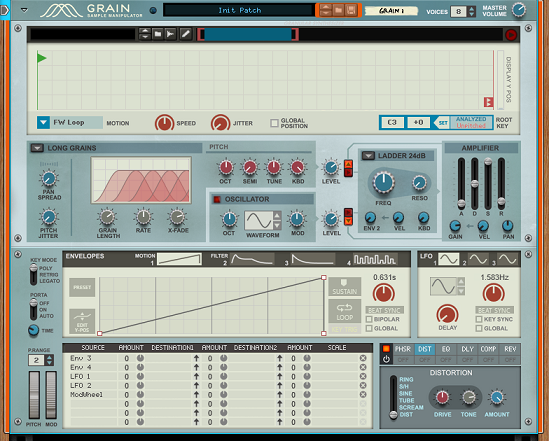Click the EDIT Y-POS button

(x=82, y=321)
